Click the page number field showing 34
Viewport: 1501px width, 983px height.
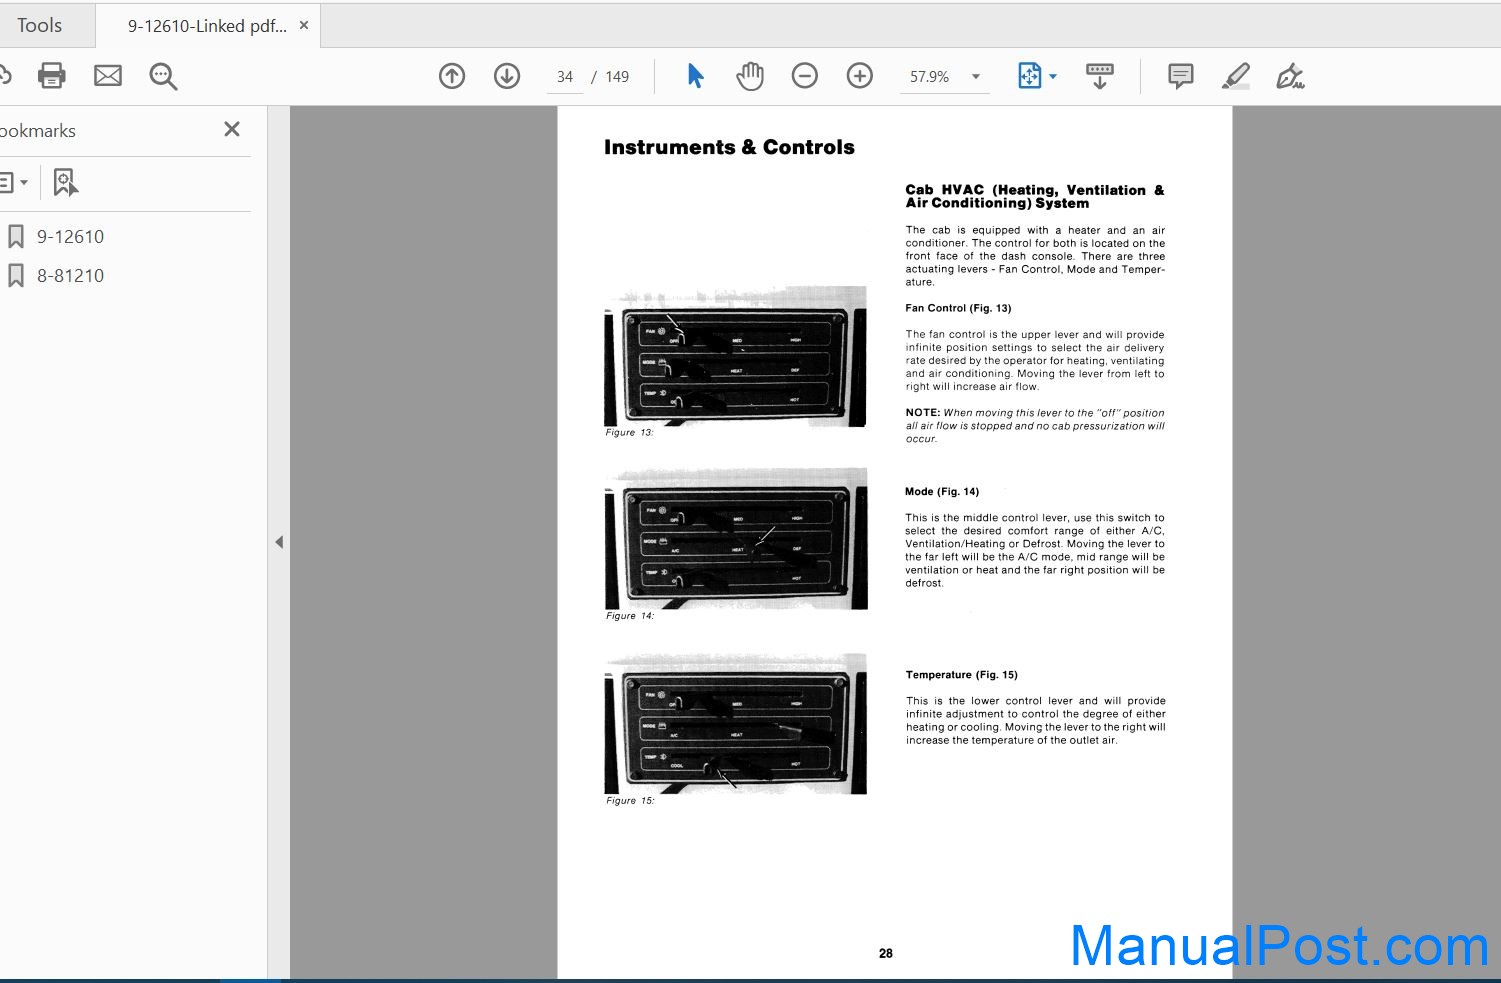click(565, 77)
